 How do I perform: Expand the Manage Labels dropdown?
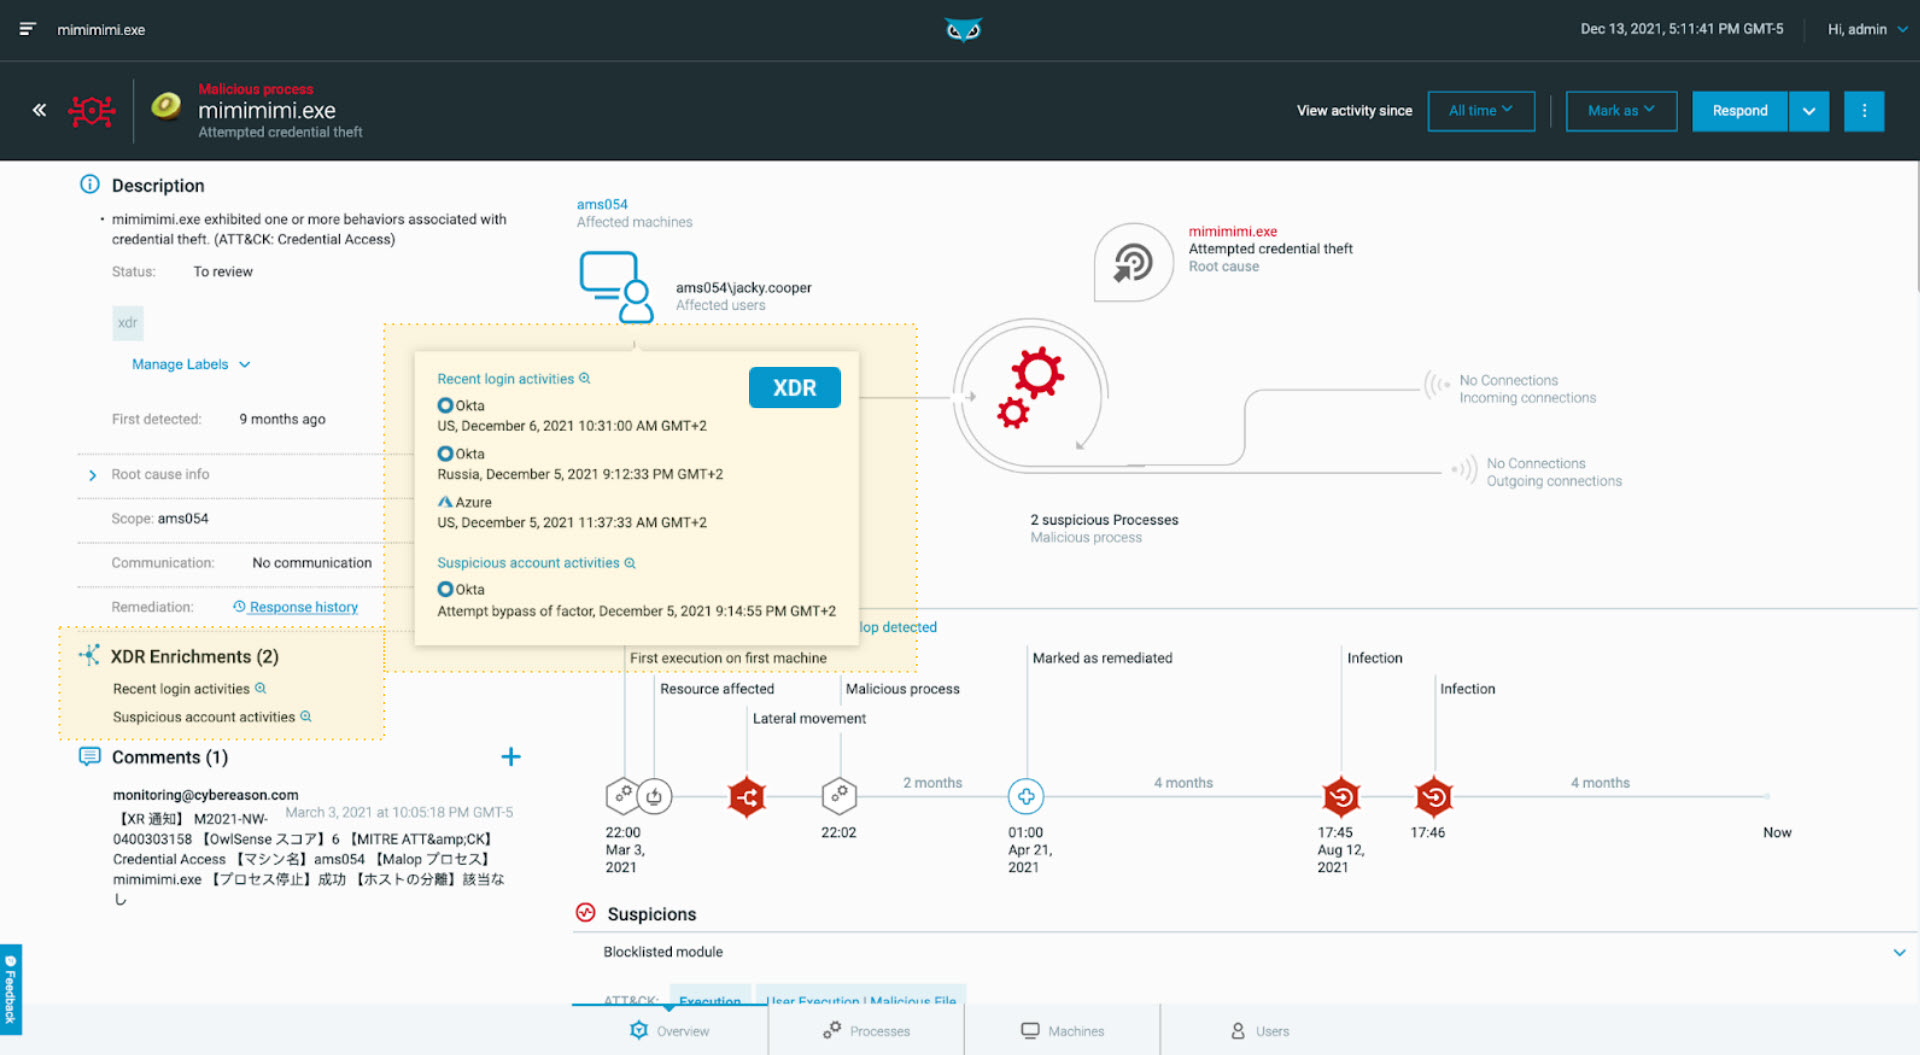coord(190,365)
